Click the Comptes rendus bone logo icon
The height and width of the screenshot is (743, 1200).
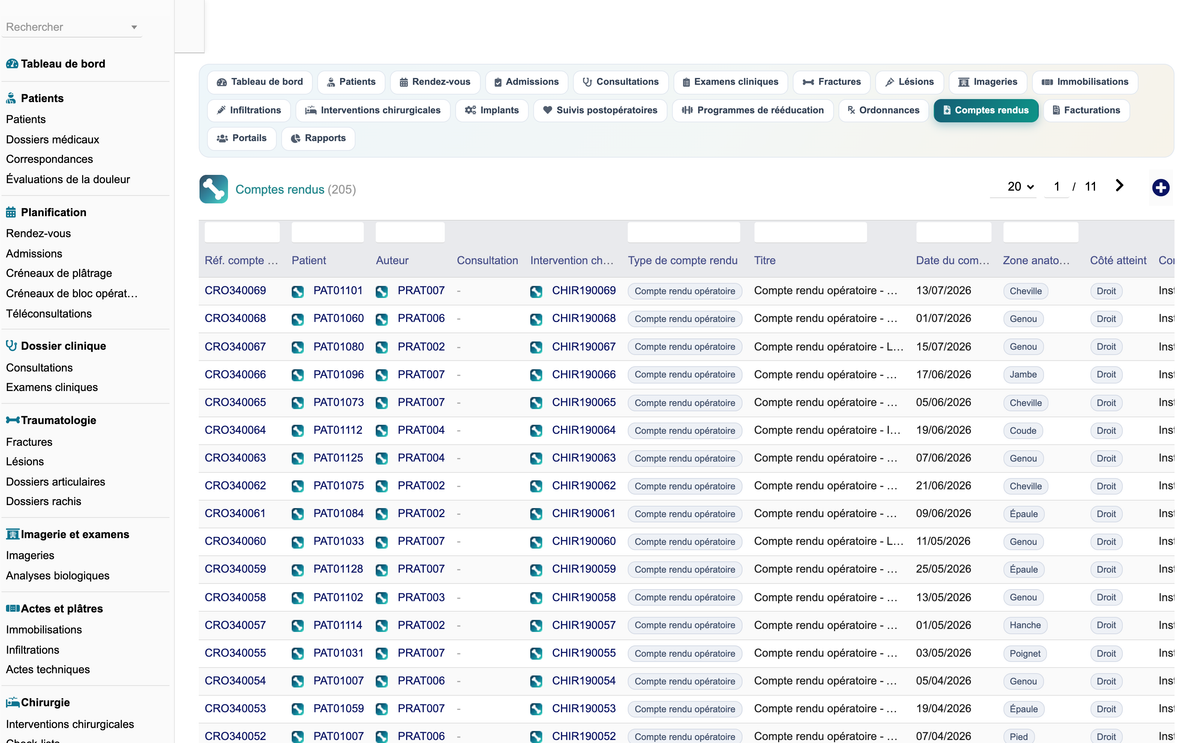[213, 189]
